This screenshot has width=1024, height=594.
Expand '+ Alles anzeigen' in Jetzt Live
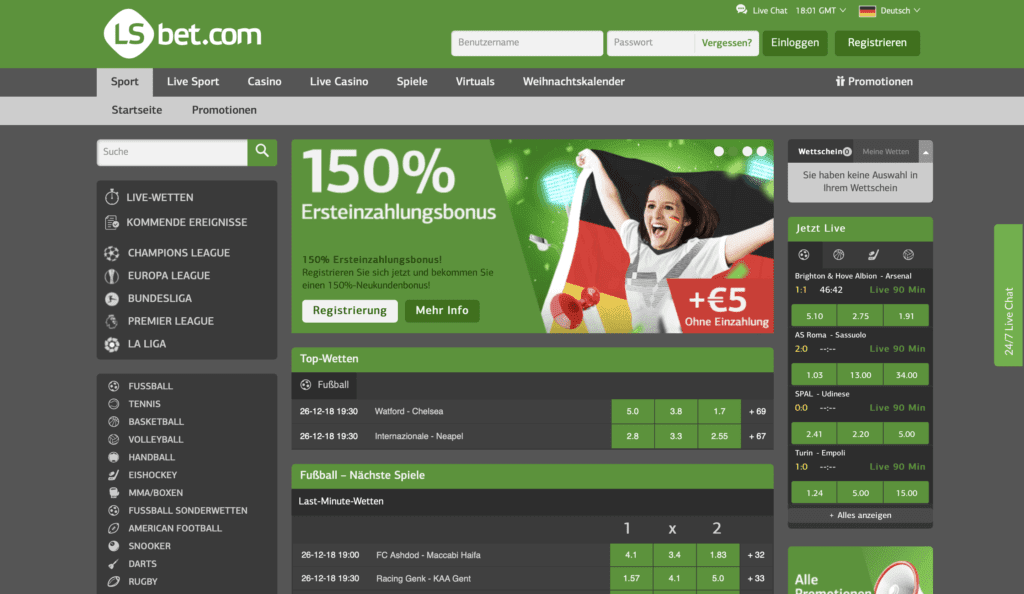[860, 515]
